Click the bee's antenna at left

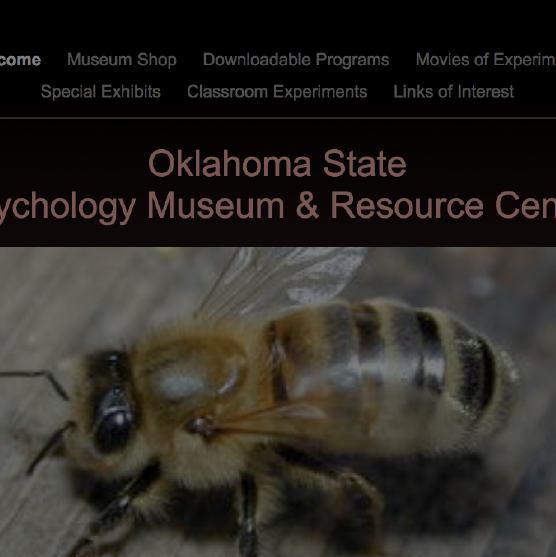(36, 382)
